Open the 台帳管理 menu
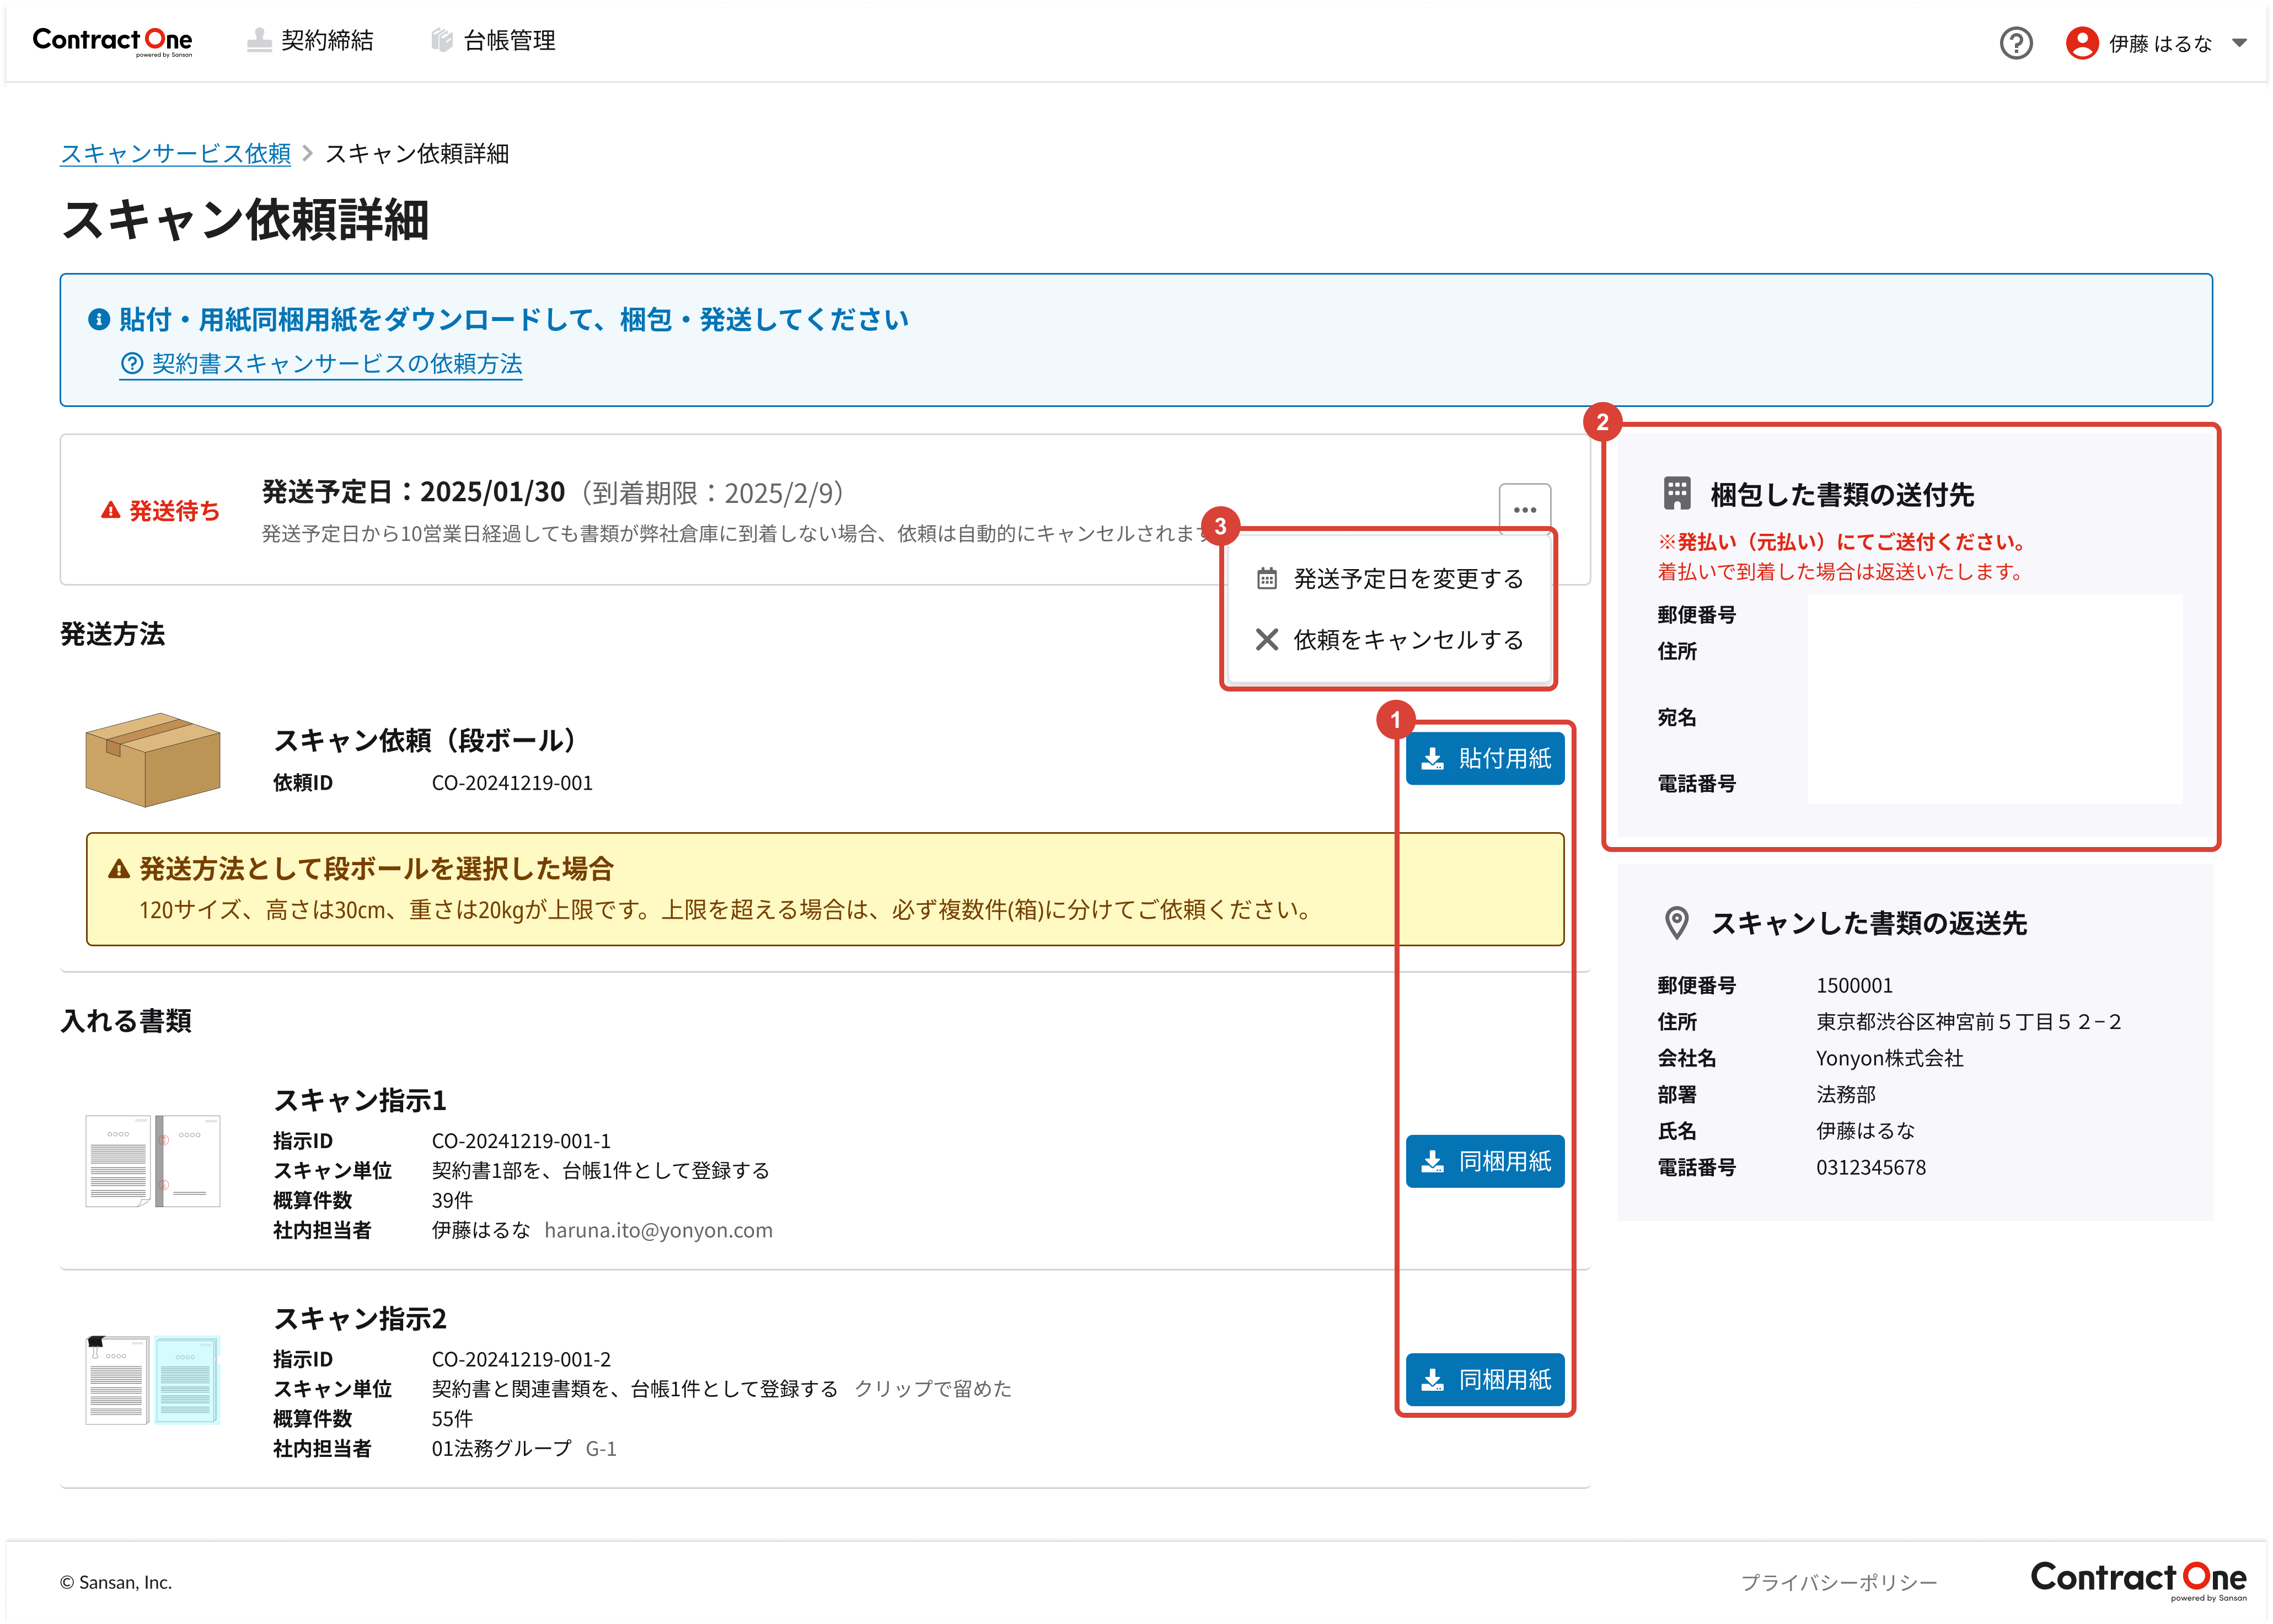Image resolution: width=2273 pixels, height=1624 pixels. (493, 41)
